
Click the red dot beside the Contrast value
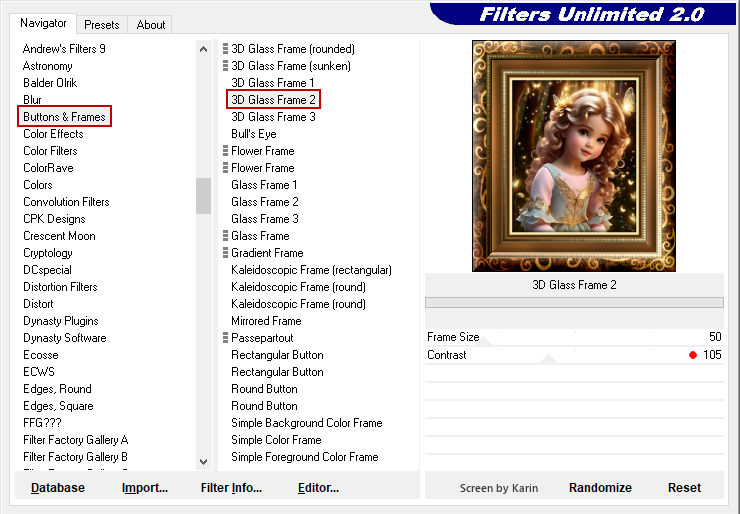click(692, 355)
